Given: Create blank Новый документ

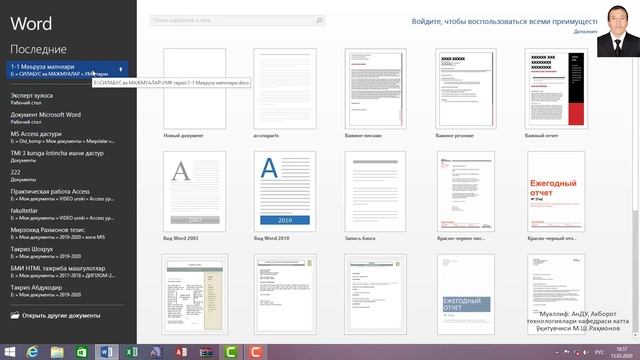Looking at the screenshot, I should coord(195,89).
